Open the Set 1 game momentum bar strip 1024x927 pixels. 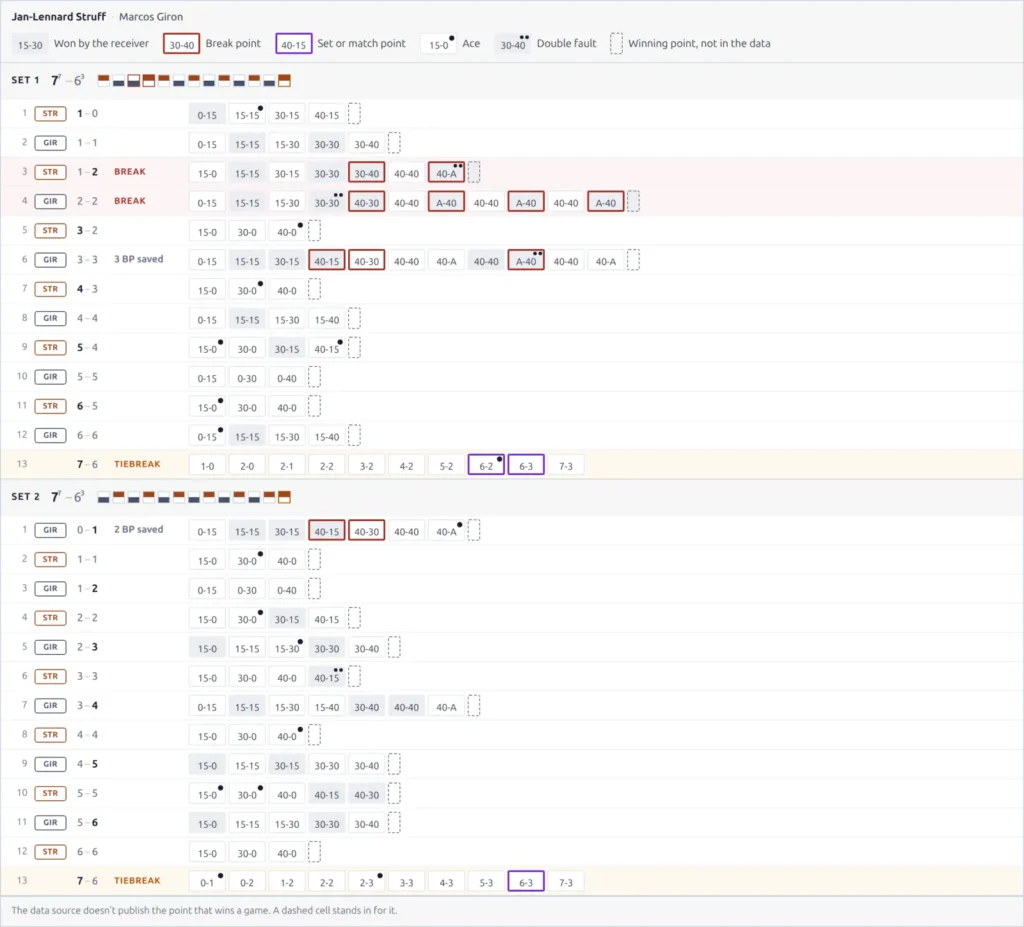tap(193, 80)
